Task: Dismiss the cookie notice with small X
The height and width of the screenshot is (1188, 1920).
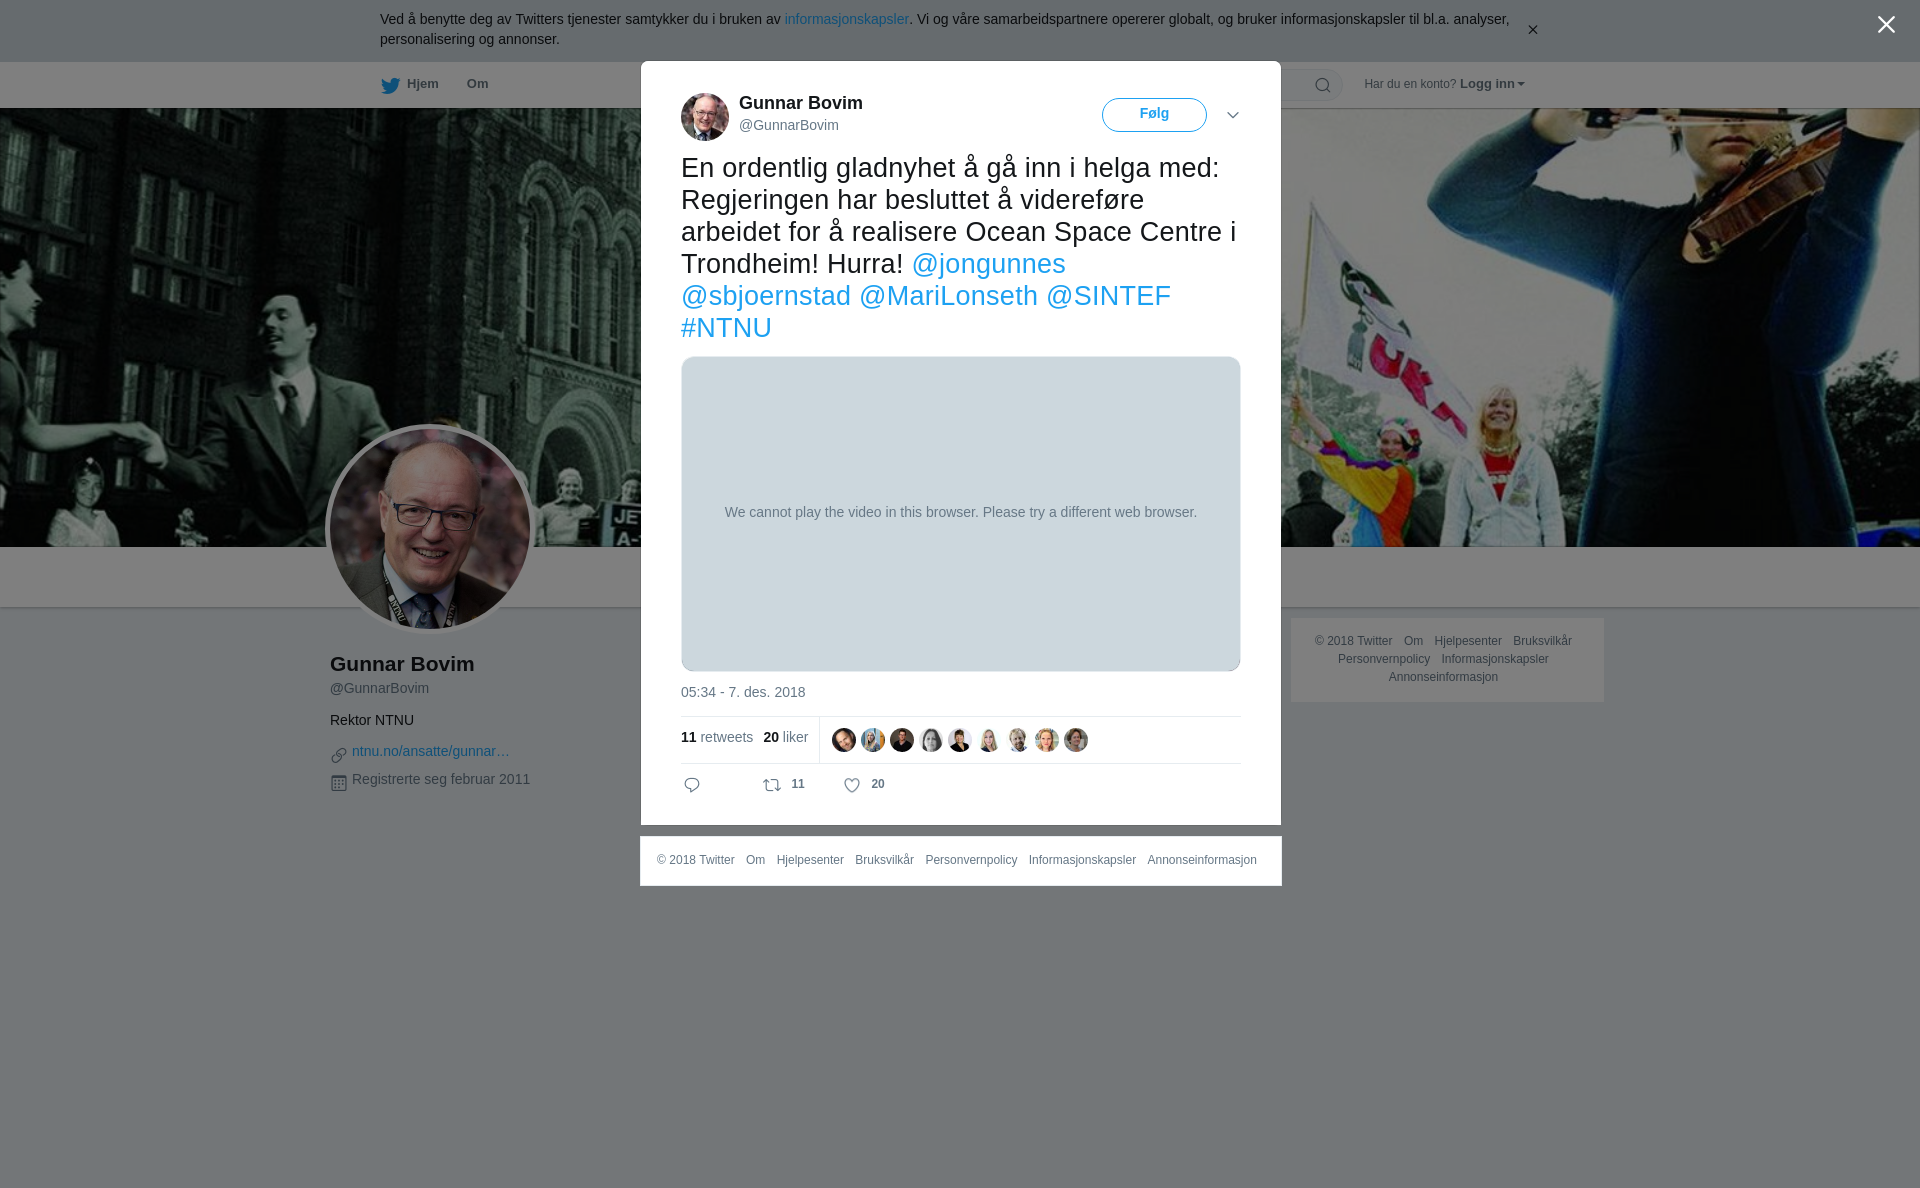Action: [1532, 30]
